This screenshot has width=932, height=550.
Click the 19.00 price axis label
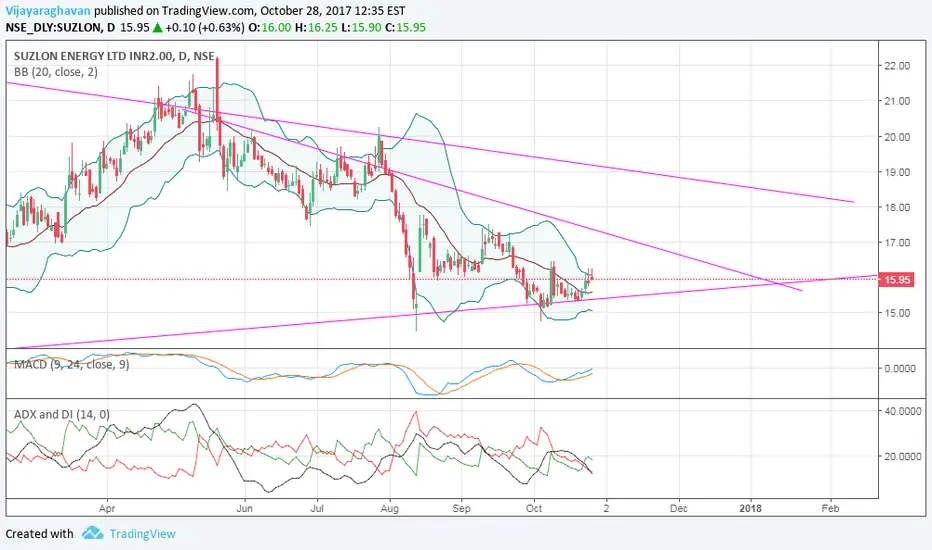pos(897,172)
